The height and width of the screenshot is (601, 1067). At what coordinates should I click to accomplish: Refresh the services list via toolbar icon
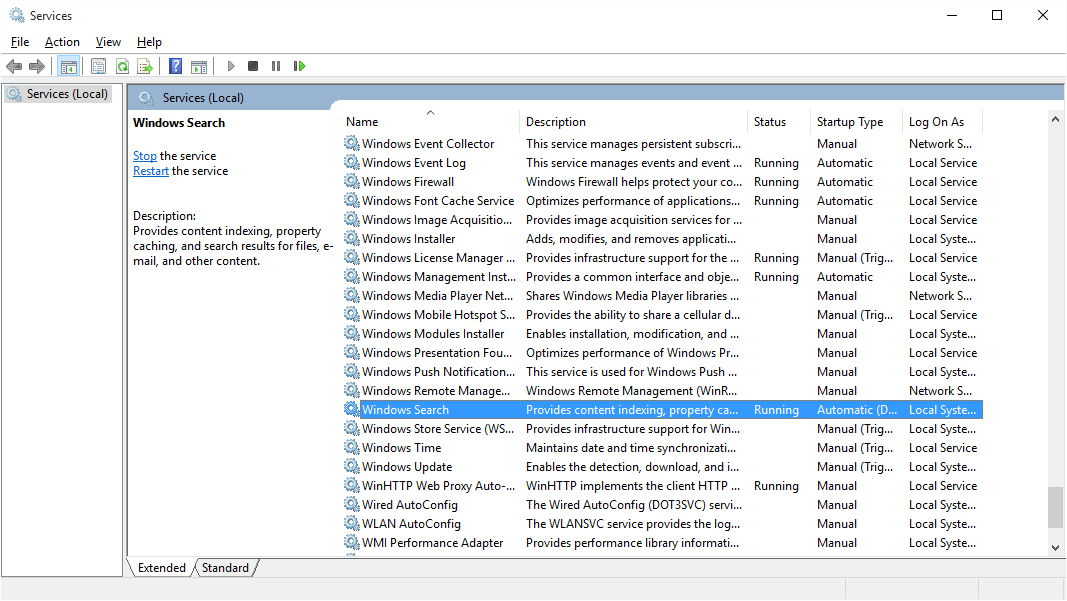121,66
